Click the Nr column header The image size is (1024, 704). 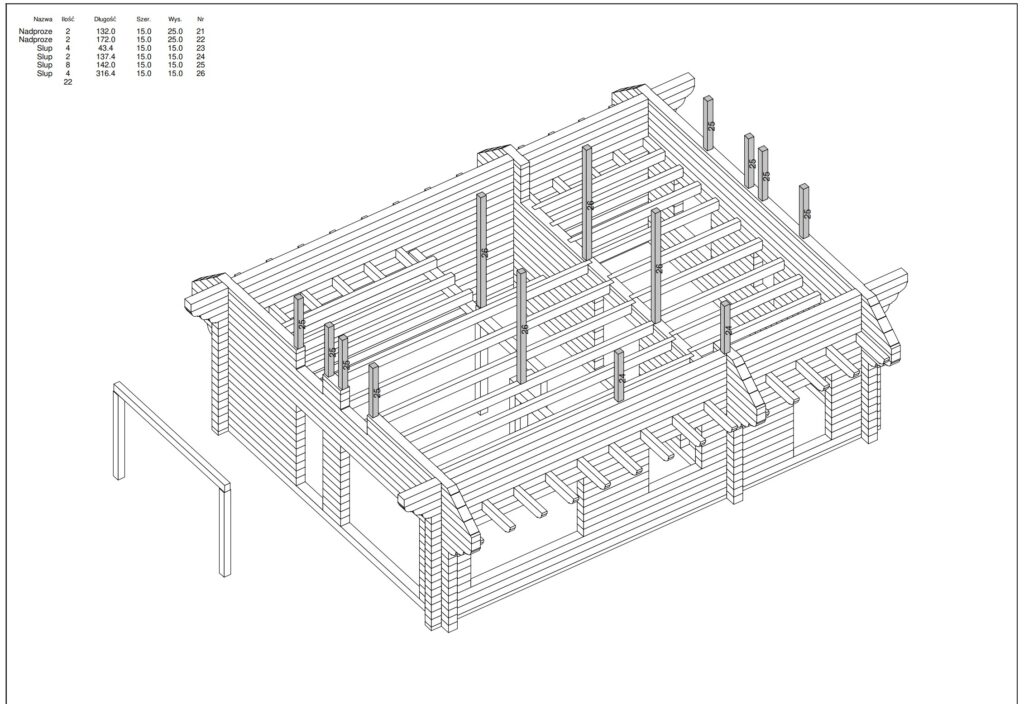(x=201, y=19)
